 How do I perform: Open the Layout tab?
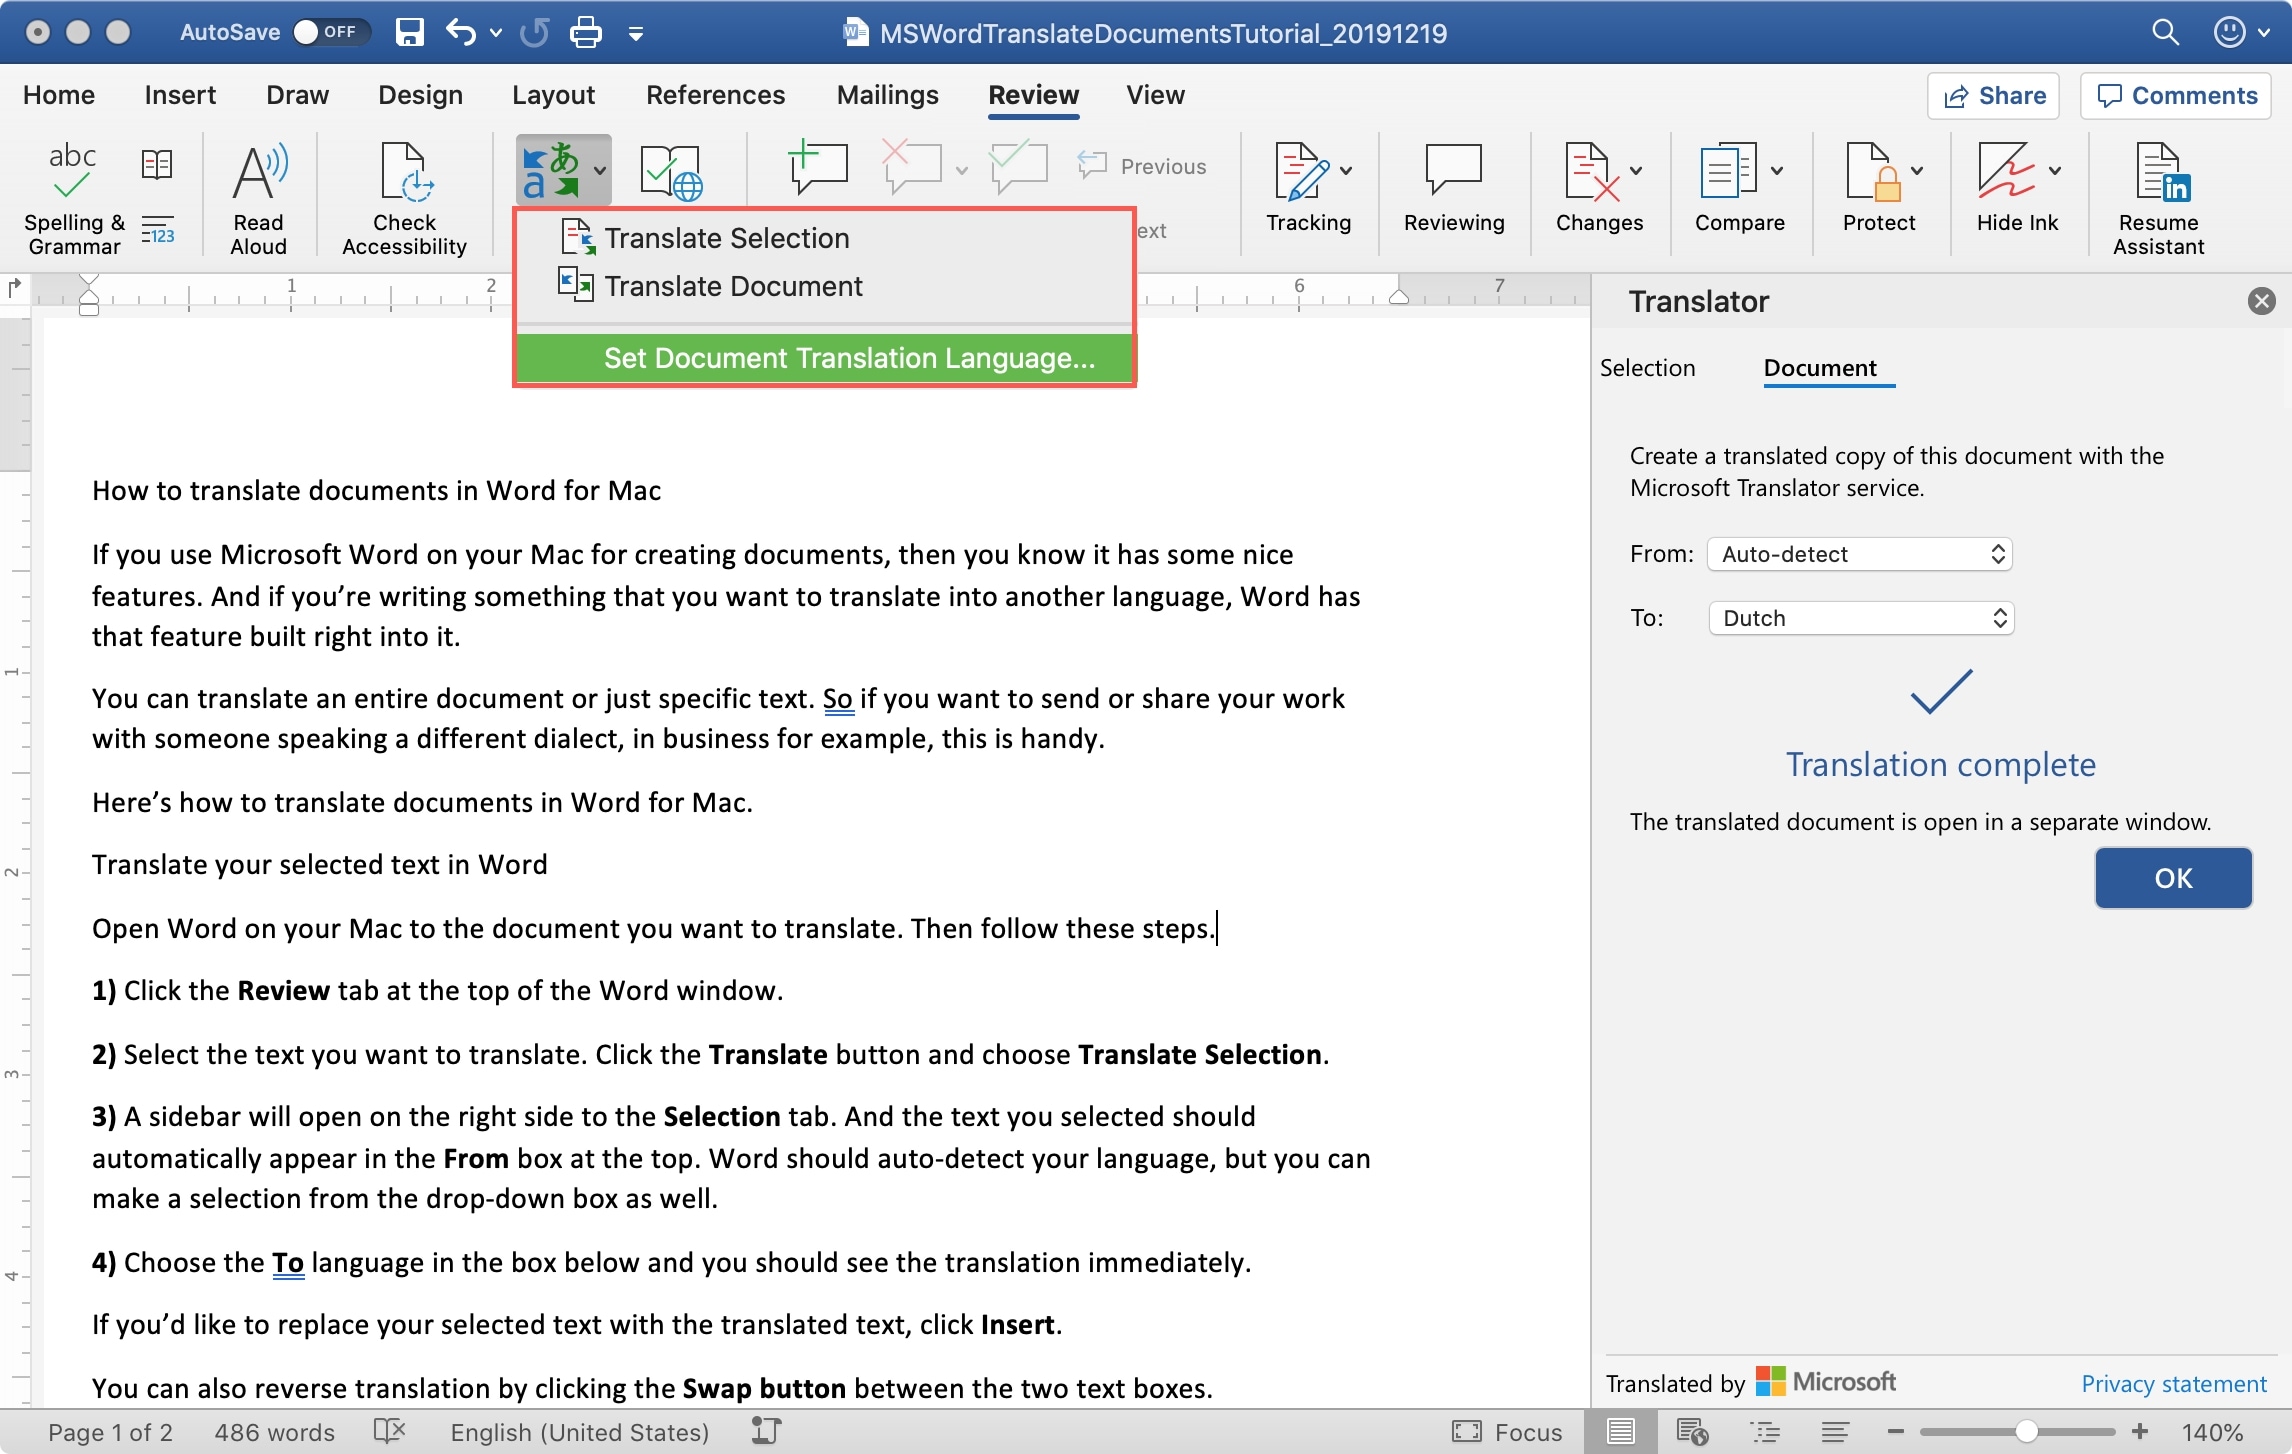coord(553,95)
